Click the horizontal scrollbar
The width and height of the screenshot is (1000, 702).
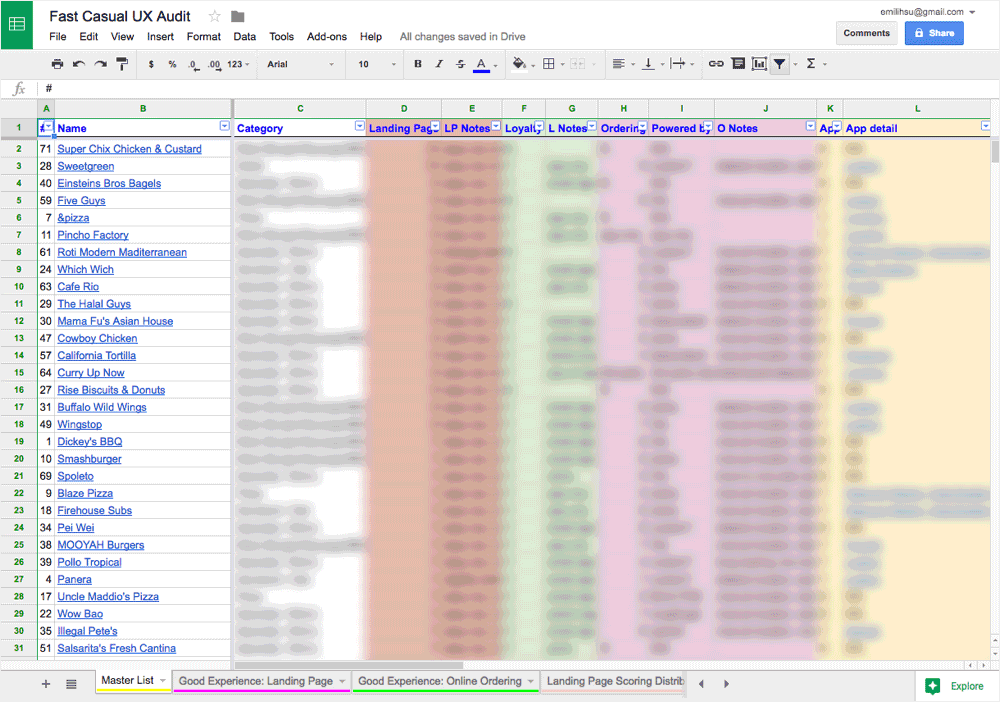click(x=349, y=665)
